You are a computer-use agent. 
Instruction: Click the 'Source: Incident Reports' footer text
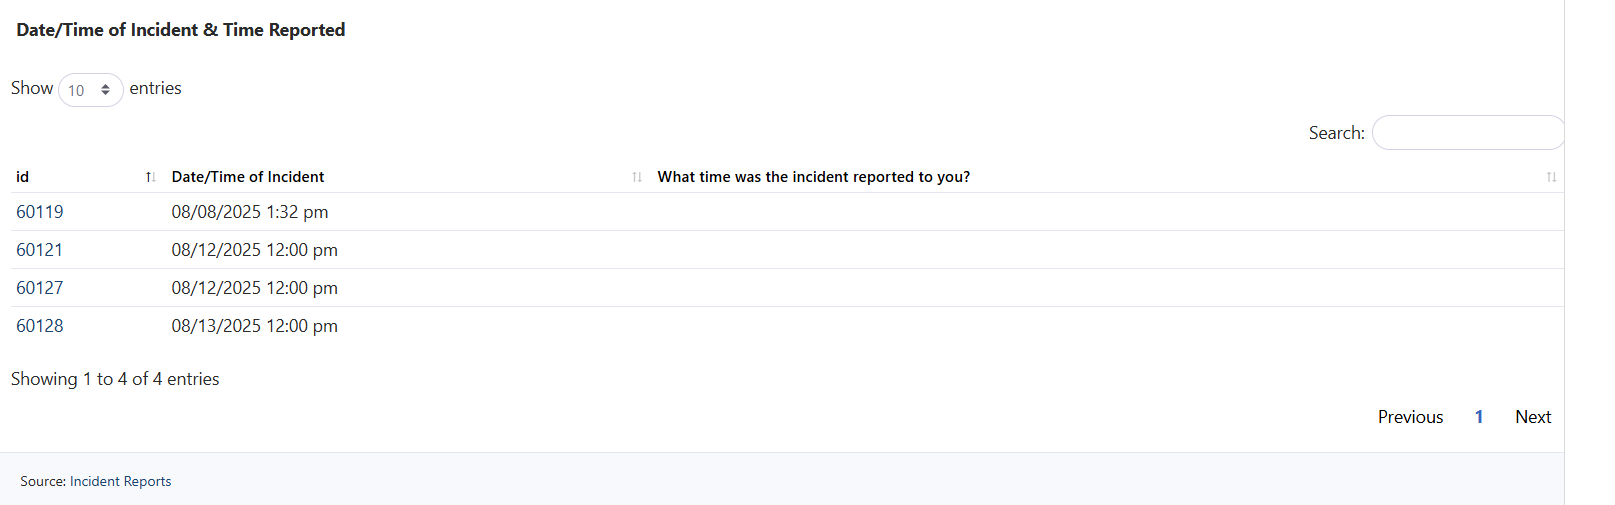click(96, 481)
